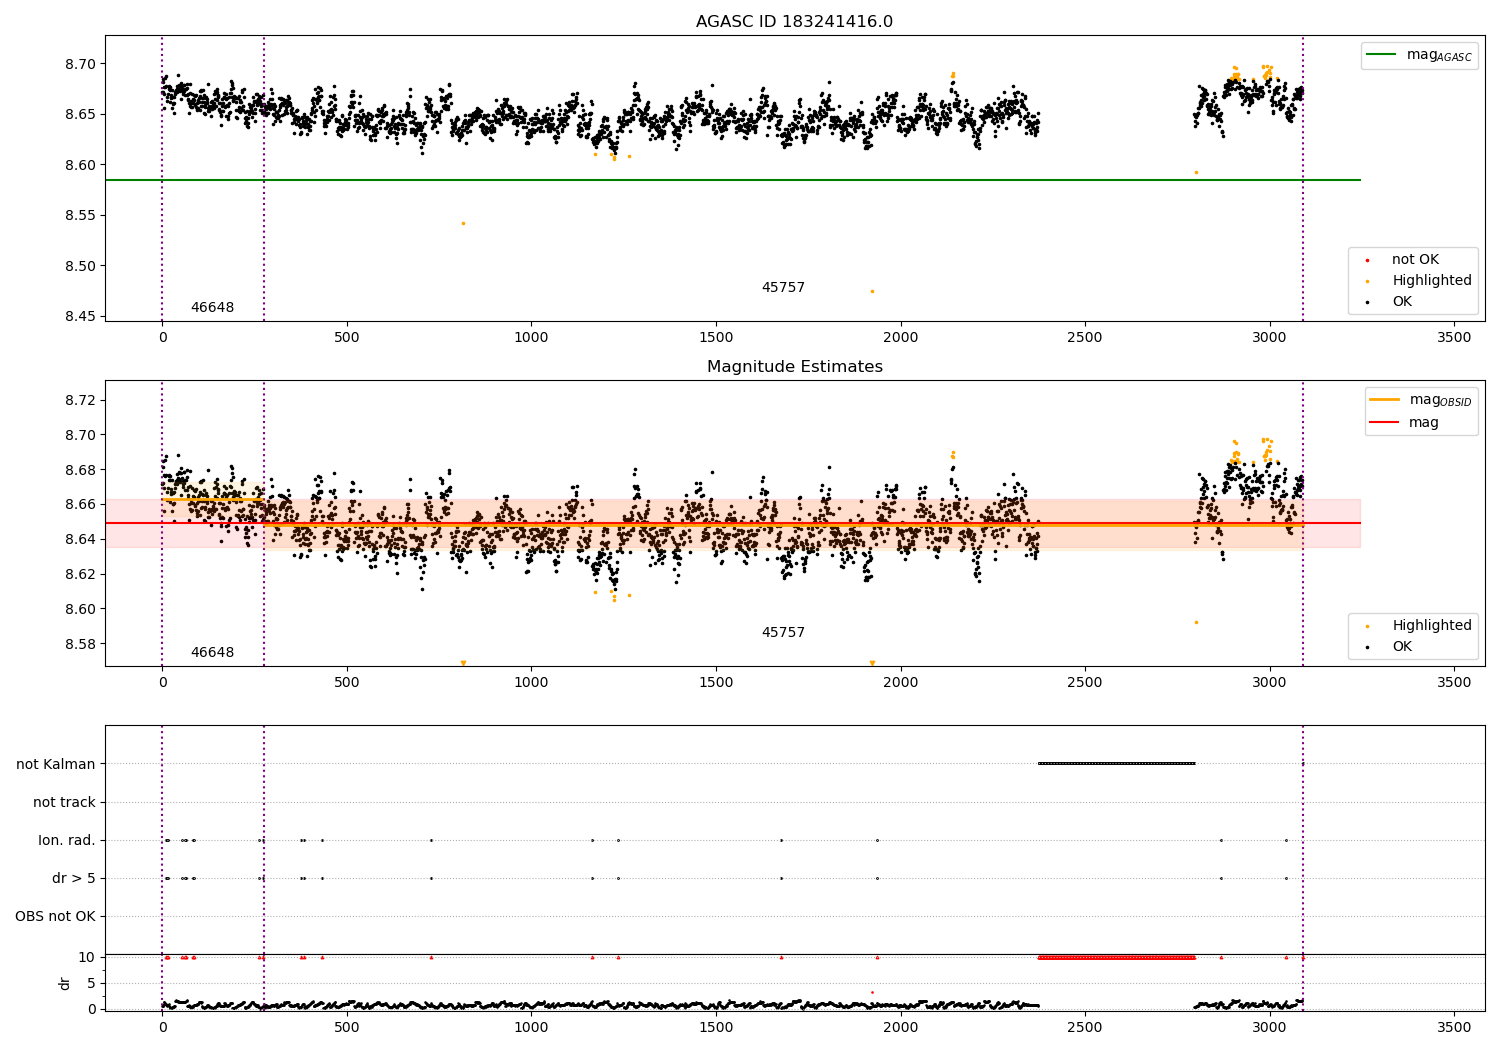The image size is (1500, 1050).
Task: Click the "OK" legend entry in the top plot
Action: click(1388, 302)
